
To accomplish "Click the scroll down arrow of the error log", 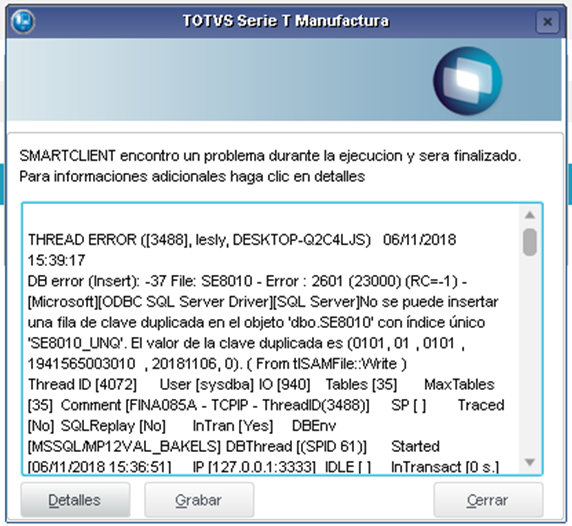I will pyautogui.click(x=530, y=462).
